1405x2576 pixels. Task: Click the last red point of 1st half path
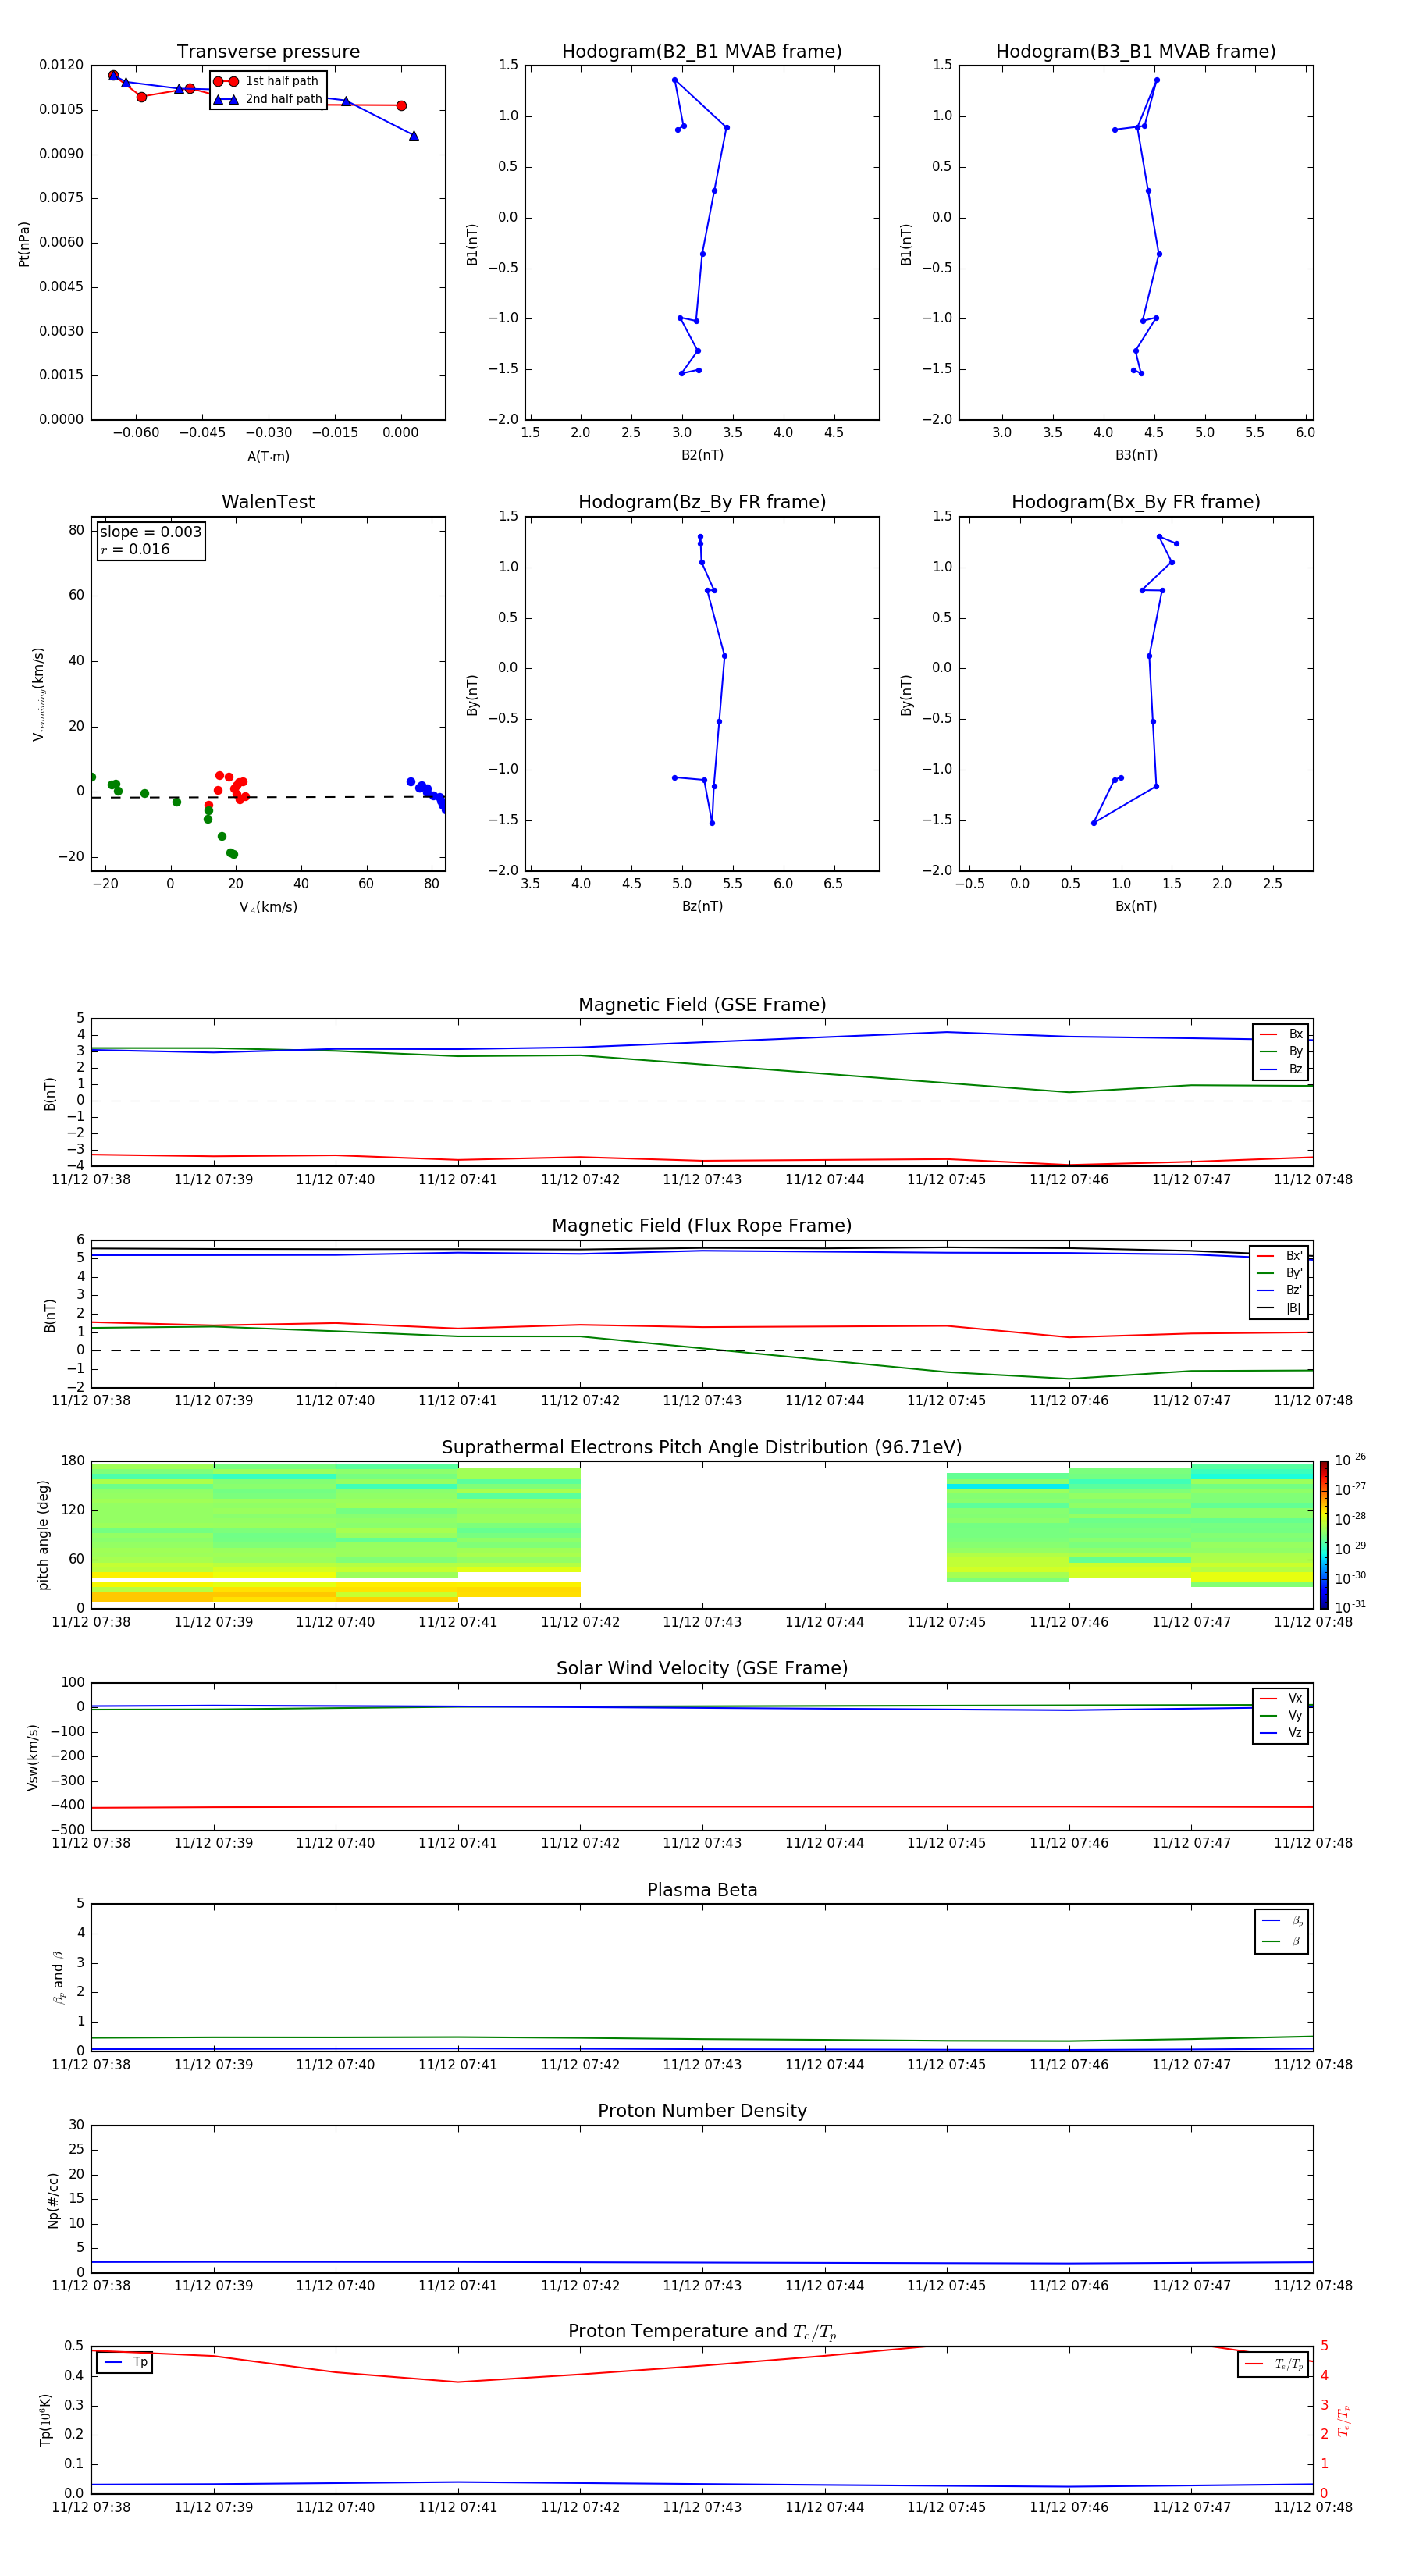401,106
